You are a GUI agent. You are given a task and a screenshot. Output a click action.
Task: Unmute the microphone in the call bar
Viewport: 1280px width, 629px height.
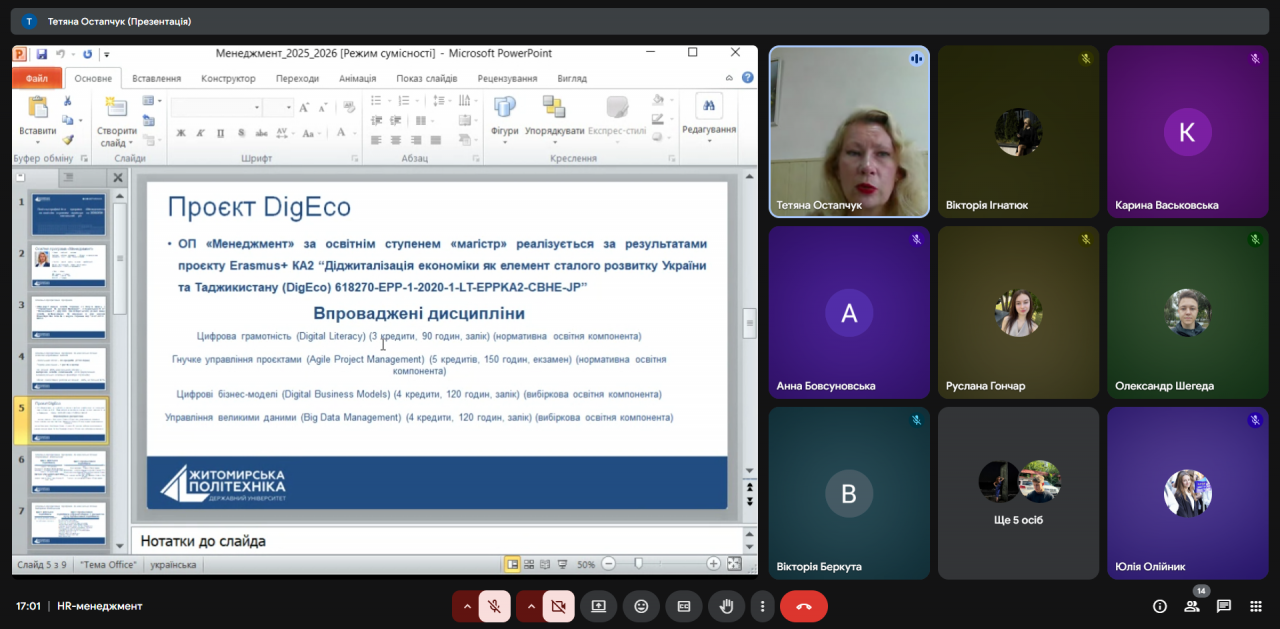(x=494, y=606)
